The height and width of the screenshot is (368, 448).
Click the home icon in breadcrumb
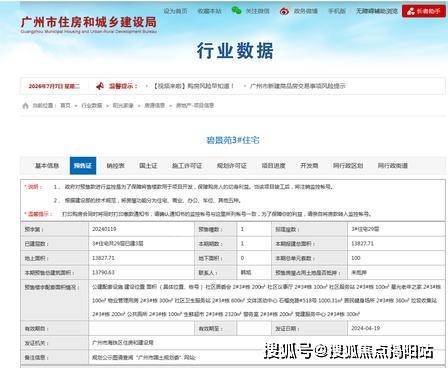[x=25, y=106]
